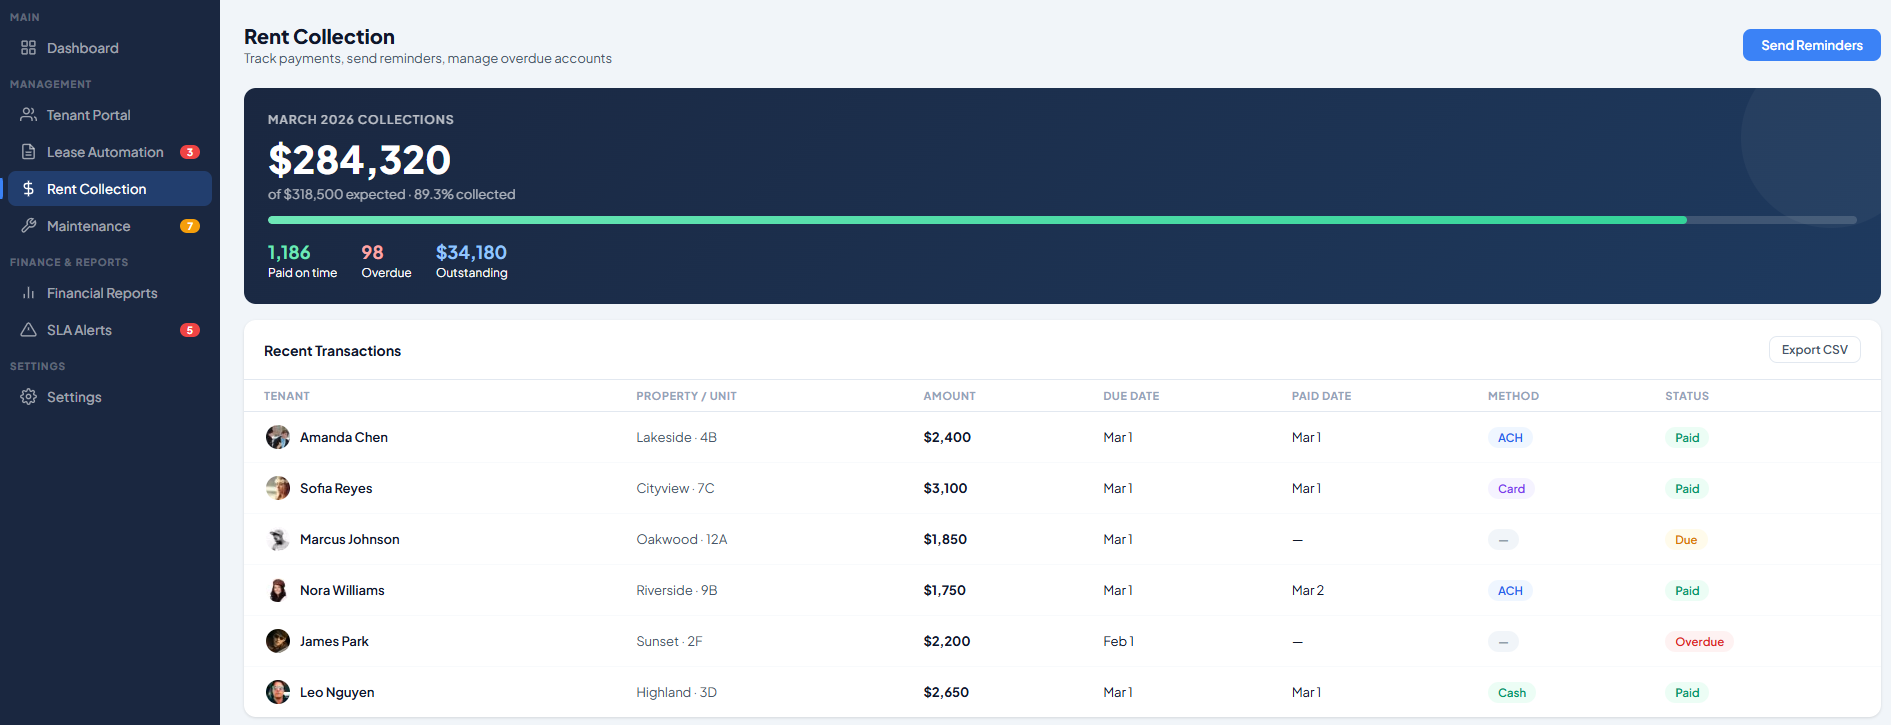Click the Tenant Portal people icon
The height and width of the screenshot is (725, 1891).
coord(28,115)
